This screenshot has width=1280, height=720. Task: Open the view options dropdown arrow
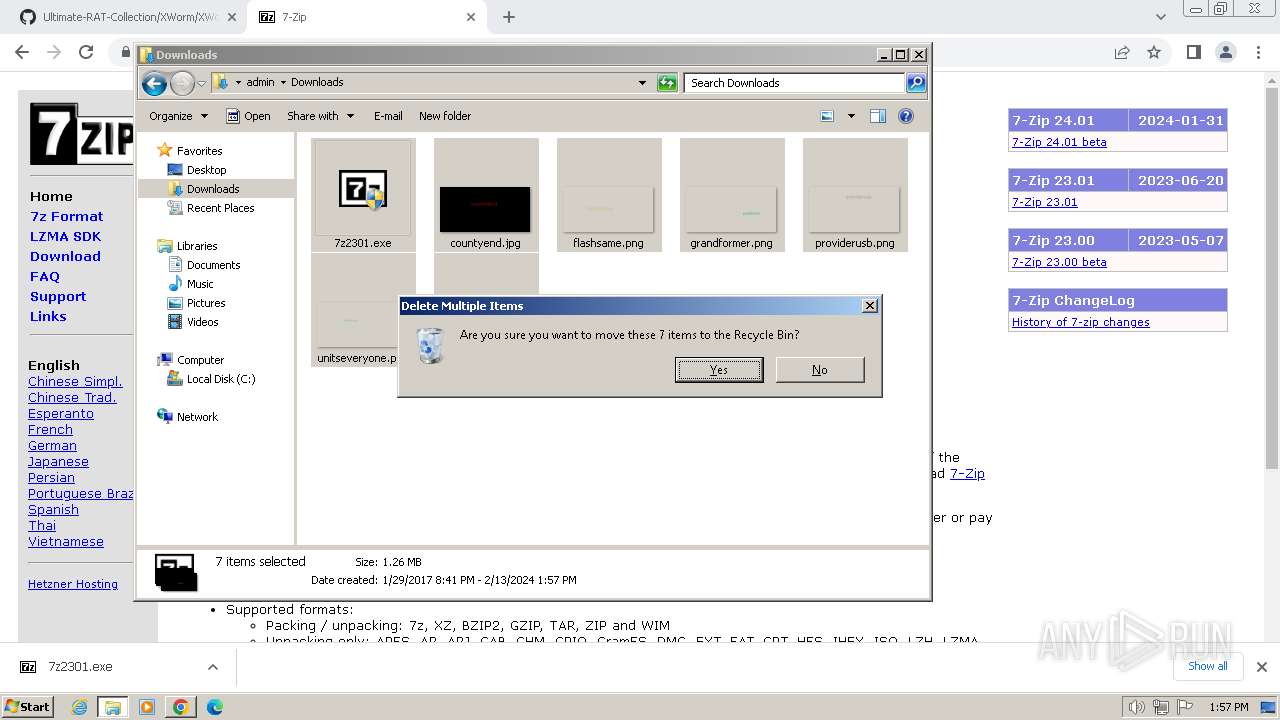[x=851, y=116]
